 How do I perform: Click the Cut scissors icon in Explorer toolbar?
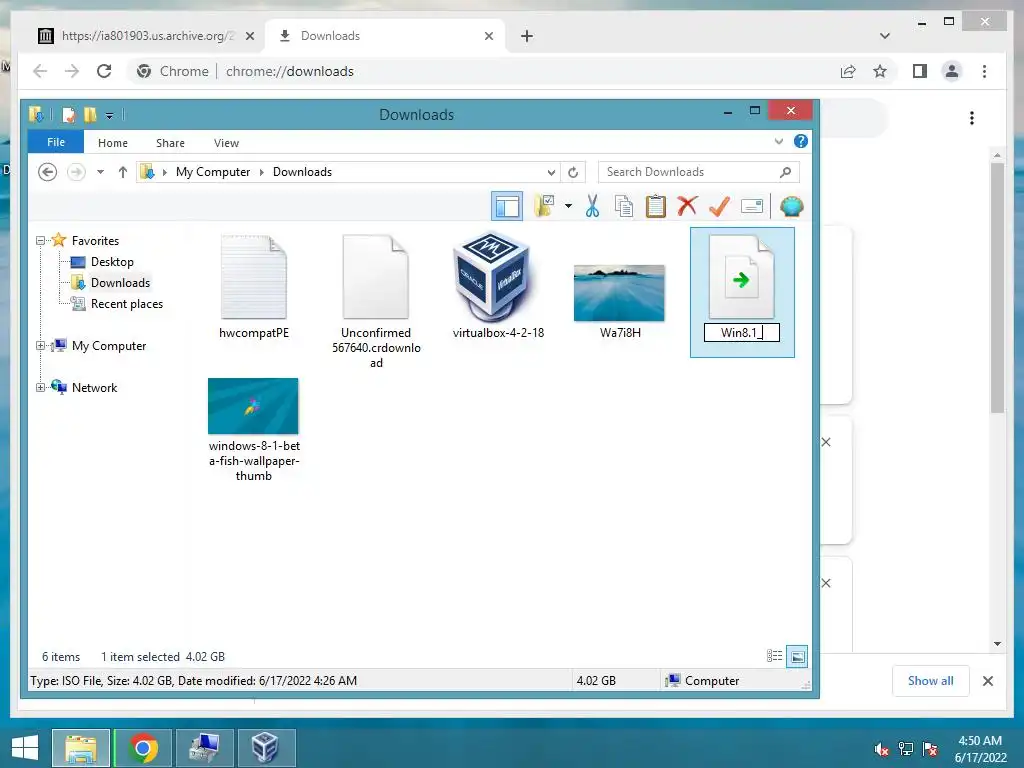592,206
